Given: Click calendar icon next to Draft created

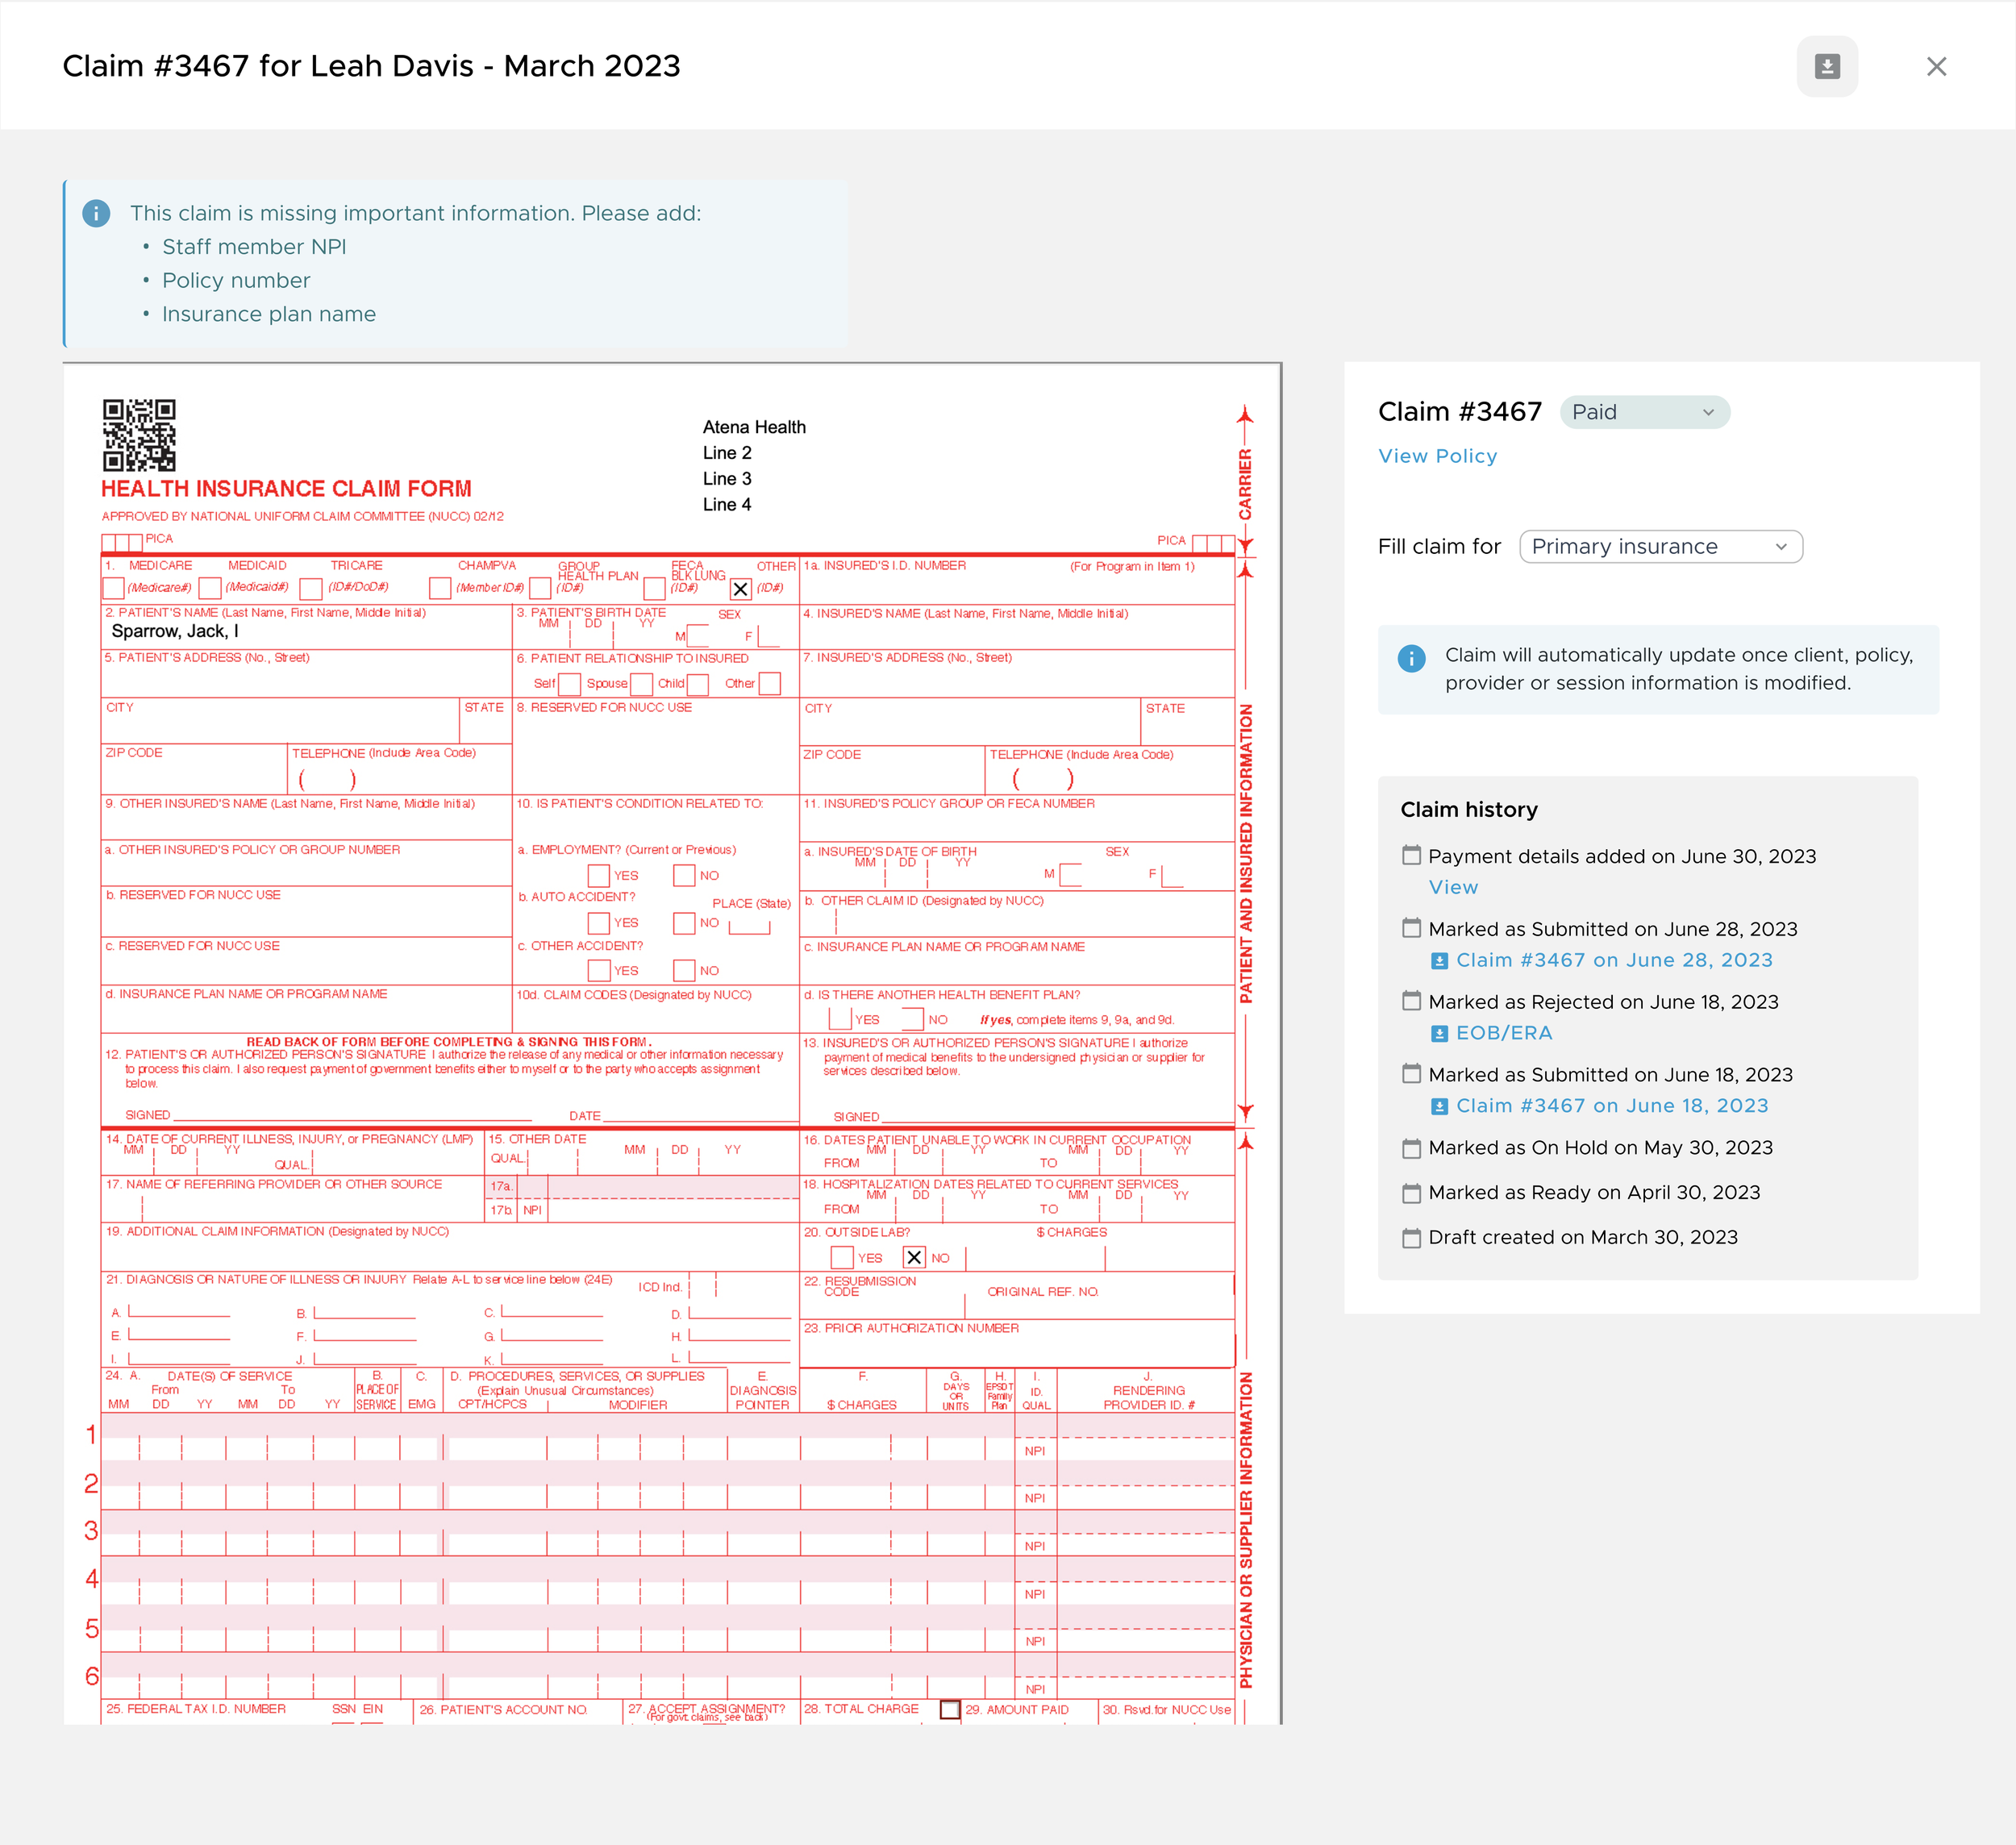Looking at the screenshot, I should coord(1411,1238).
